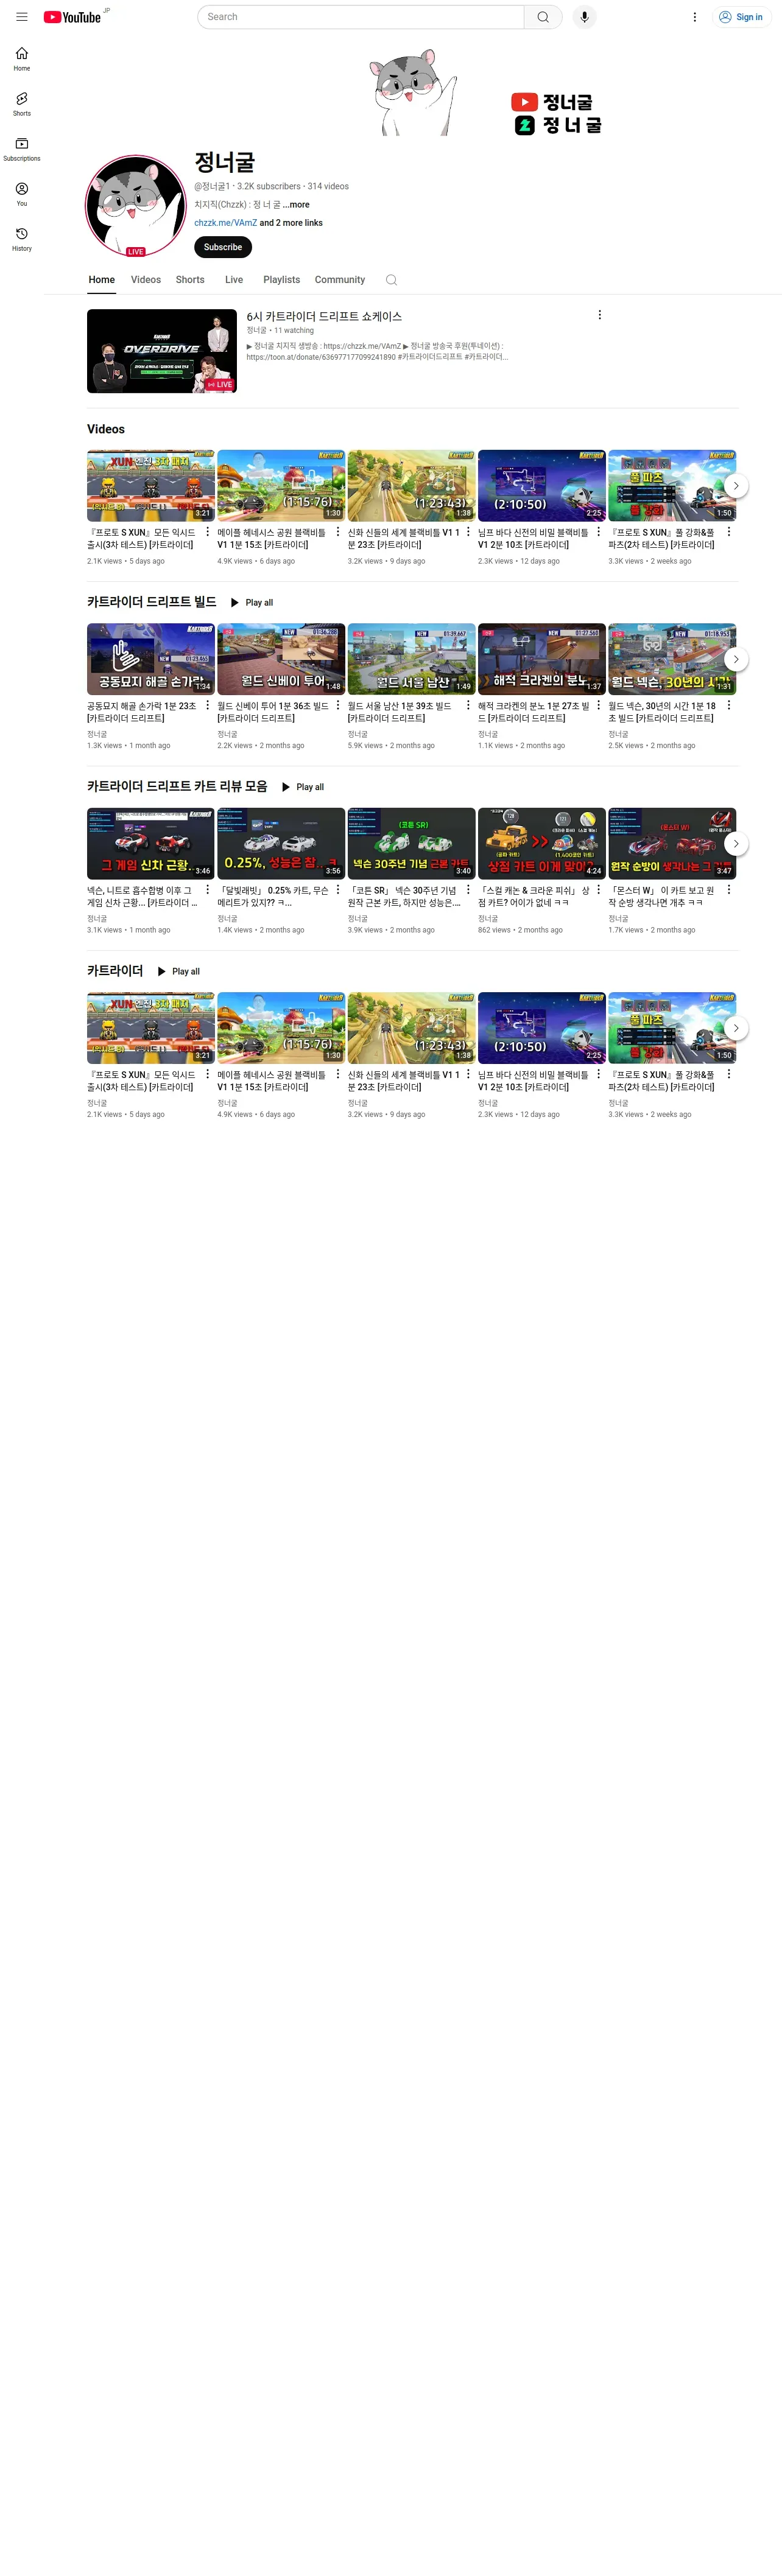
Task: Open options for 「몬스터 W」 video
Action: coord(729,889)
